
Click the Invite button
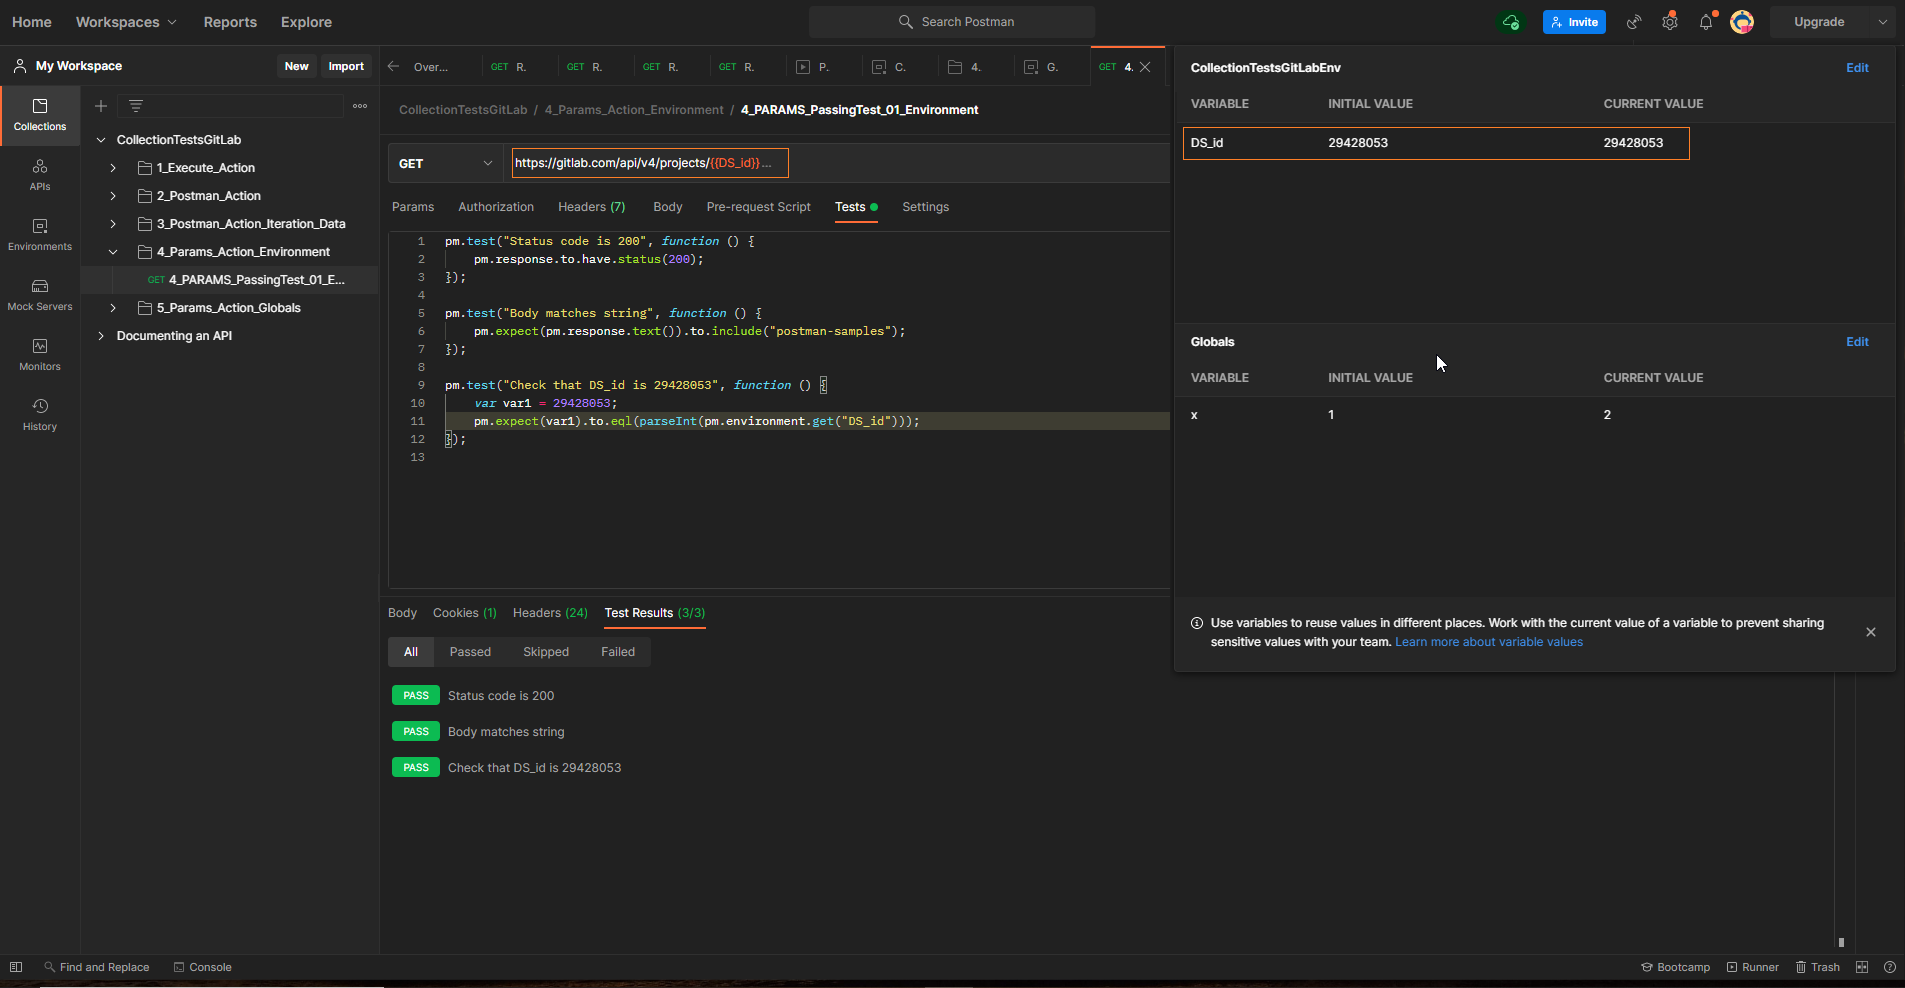tap(1575, 21)
